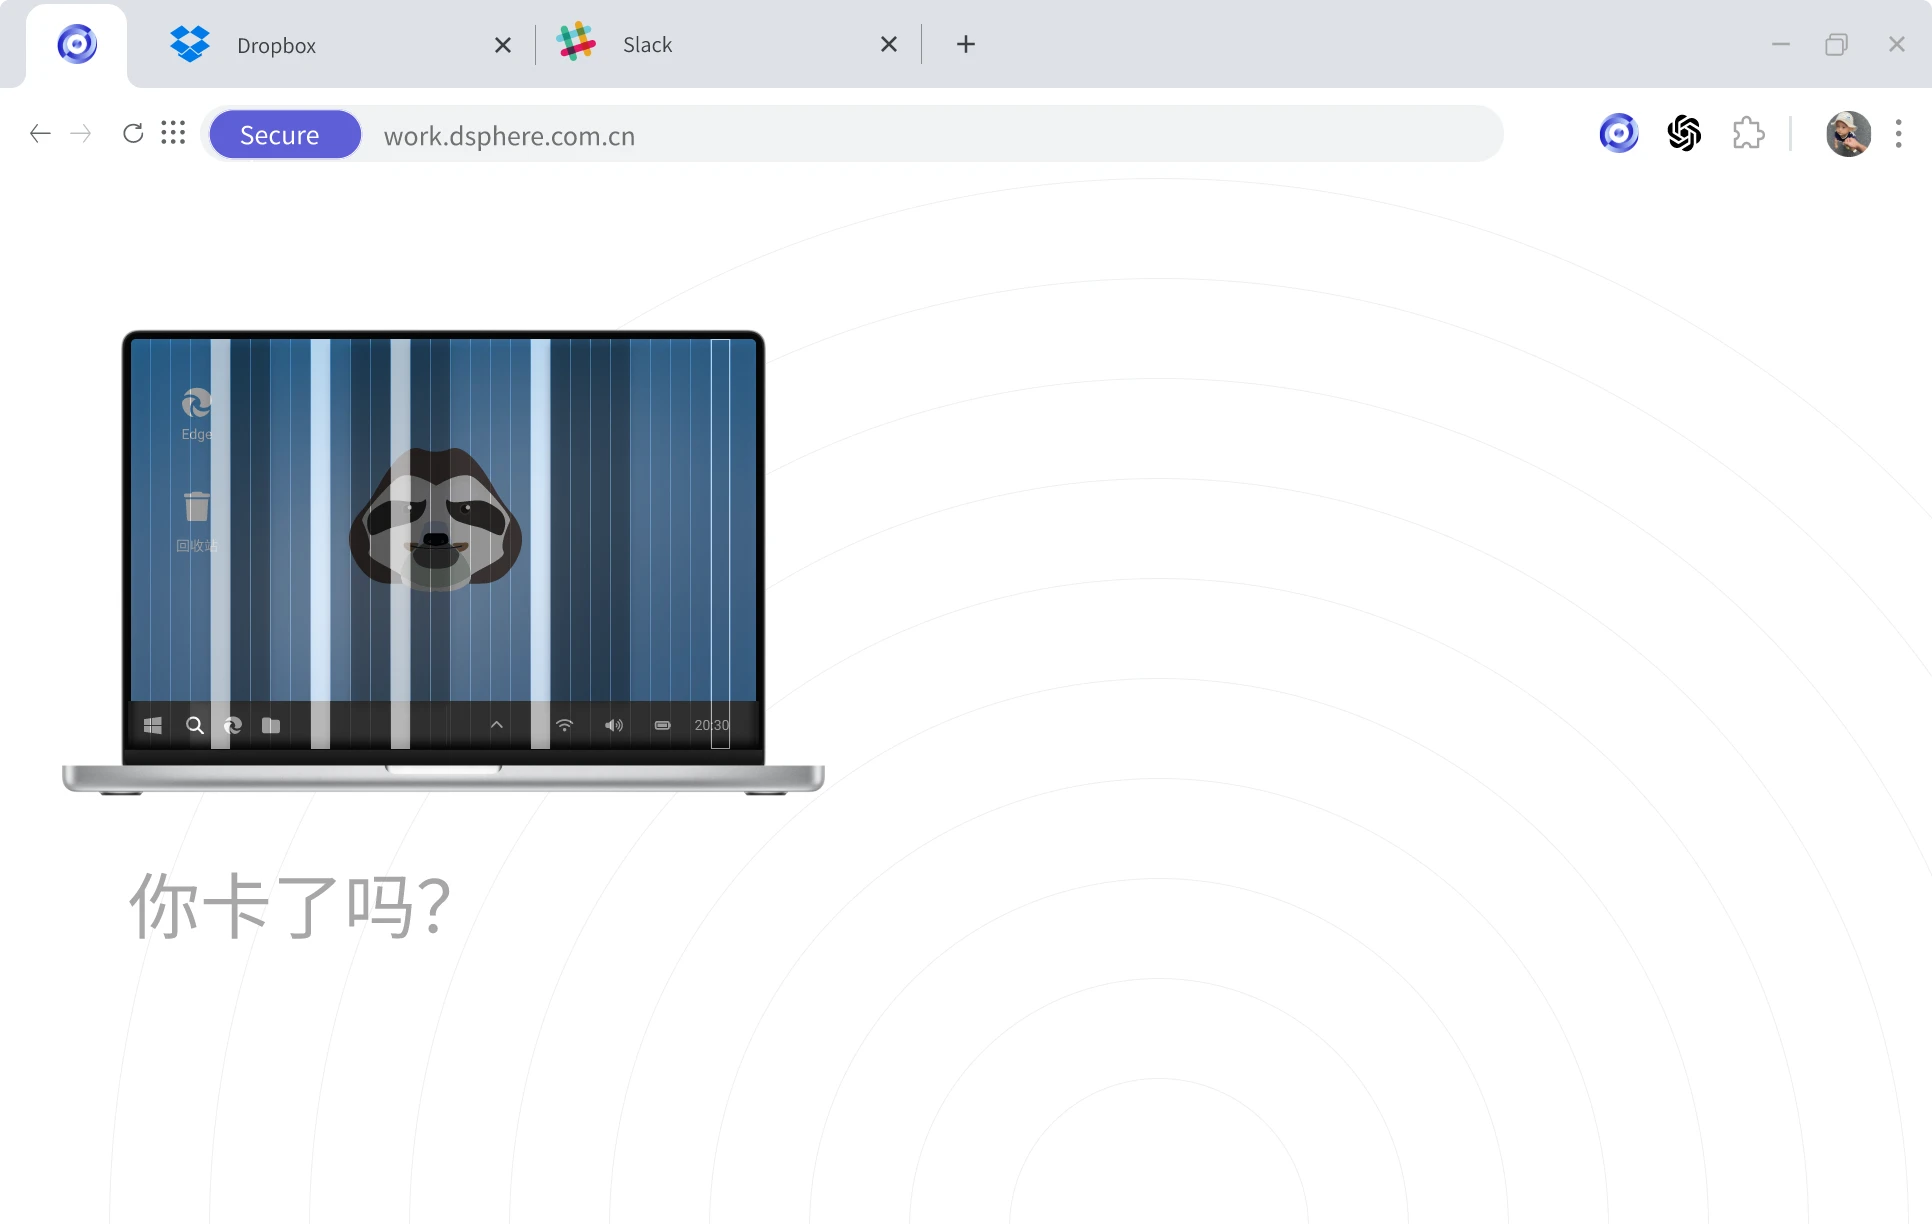Click the DSphere logo pinned tab
Image resolution: width=1932 pixels, height=1224 pixels.
77,45
